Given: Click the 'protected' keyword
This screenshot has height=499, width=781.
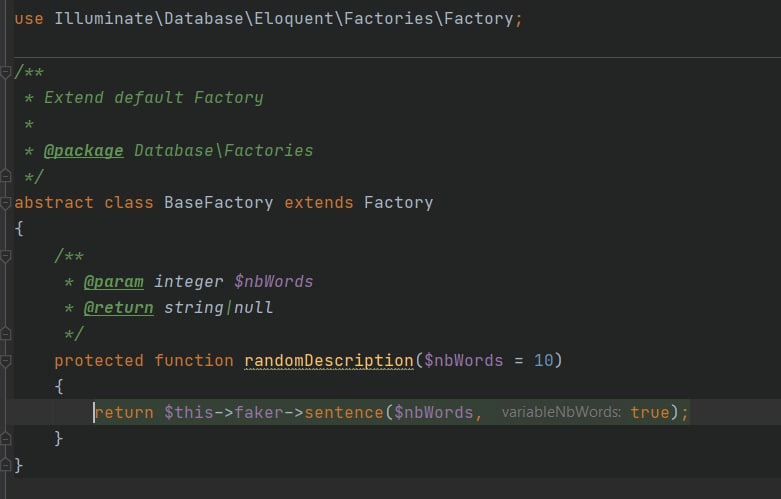Looking at the screenshot, I should 99,360.
